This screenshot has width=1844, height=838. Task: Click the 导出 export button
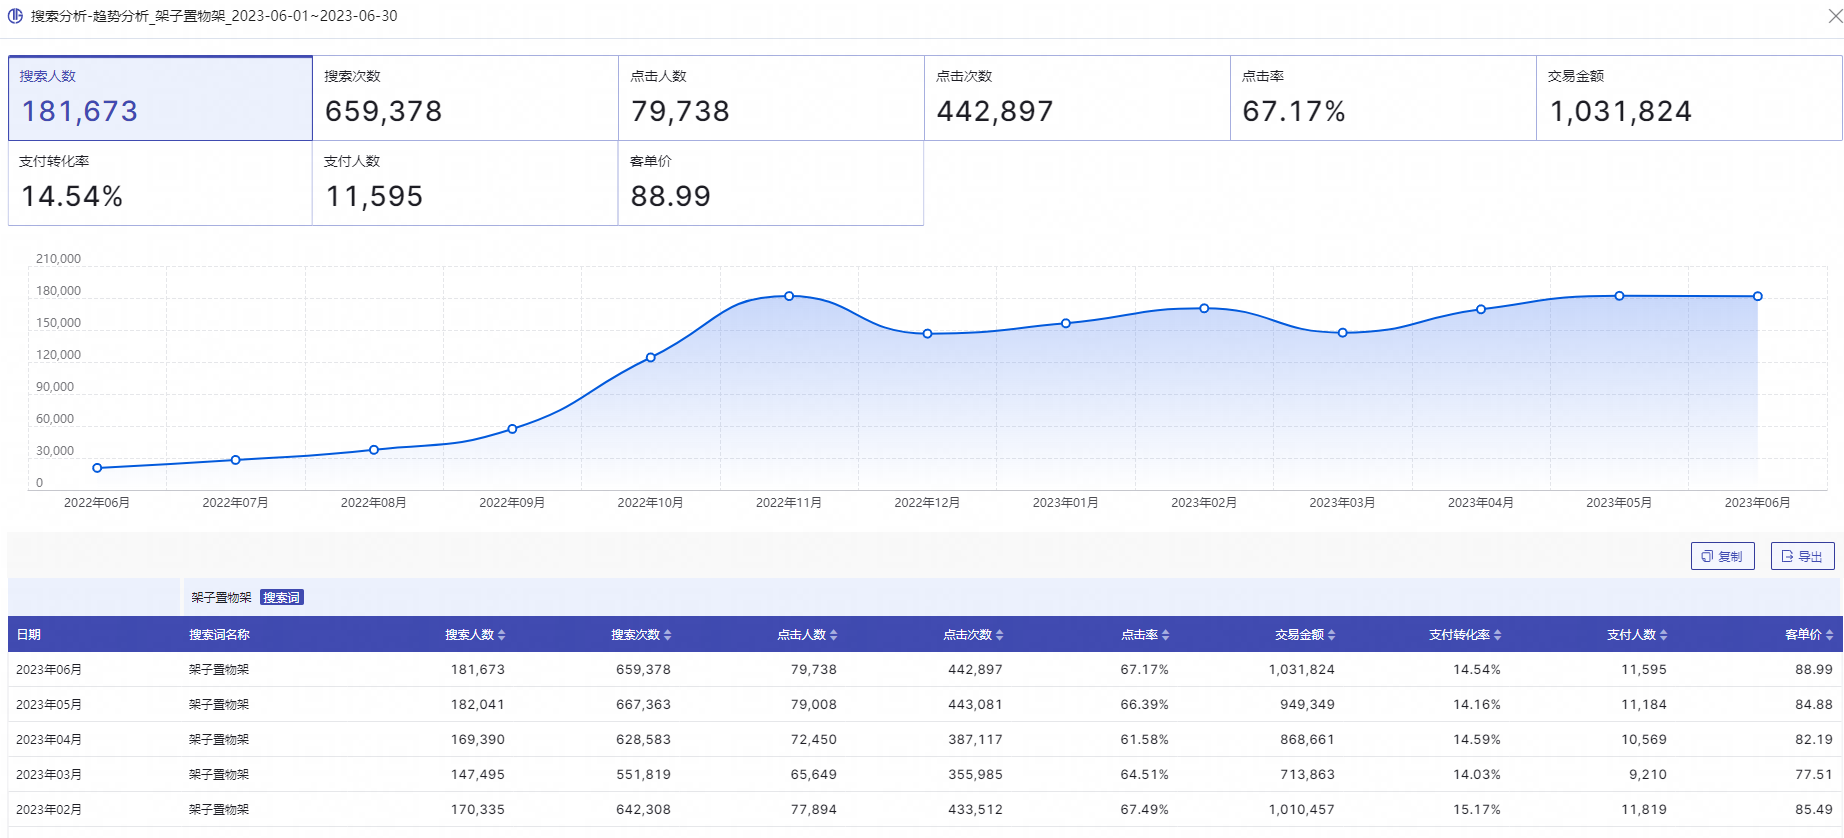(1802, 556)
